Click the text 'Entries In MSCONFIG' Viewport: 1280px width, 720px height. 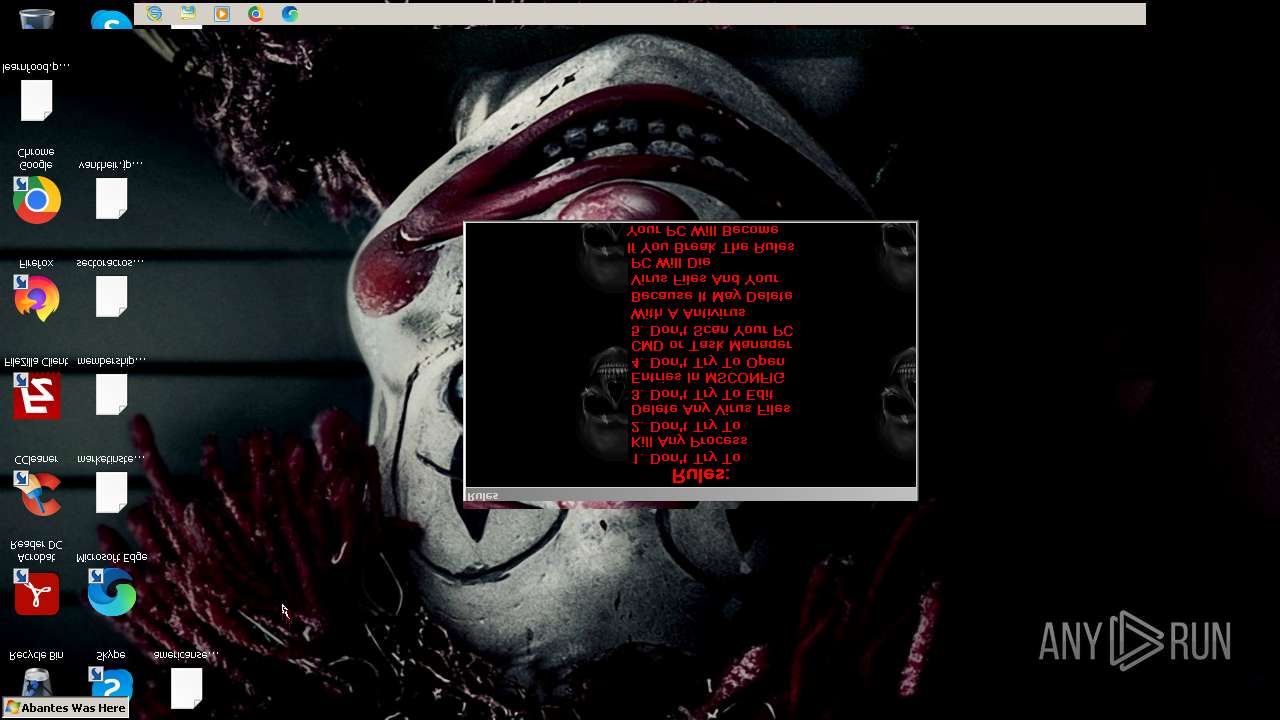[x=708, y=378]
